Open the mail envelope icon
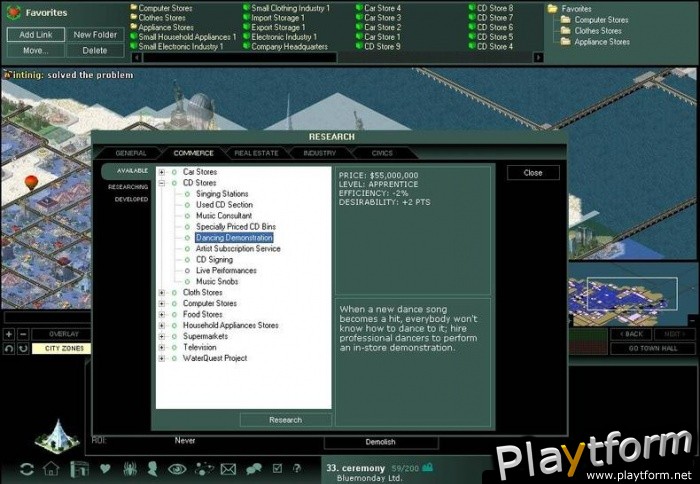This screenshot has height=484, width=700. [228, 469]
